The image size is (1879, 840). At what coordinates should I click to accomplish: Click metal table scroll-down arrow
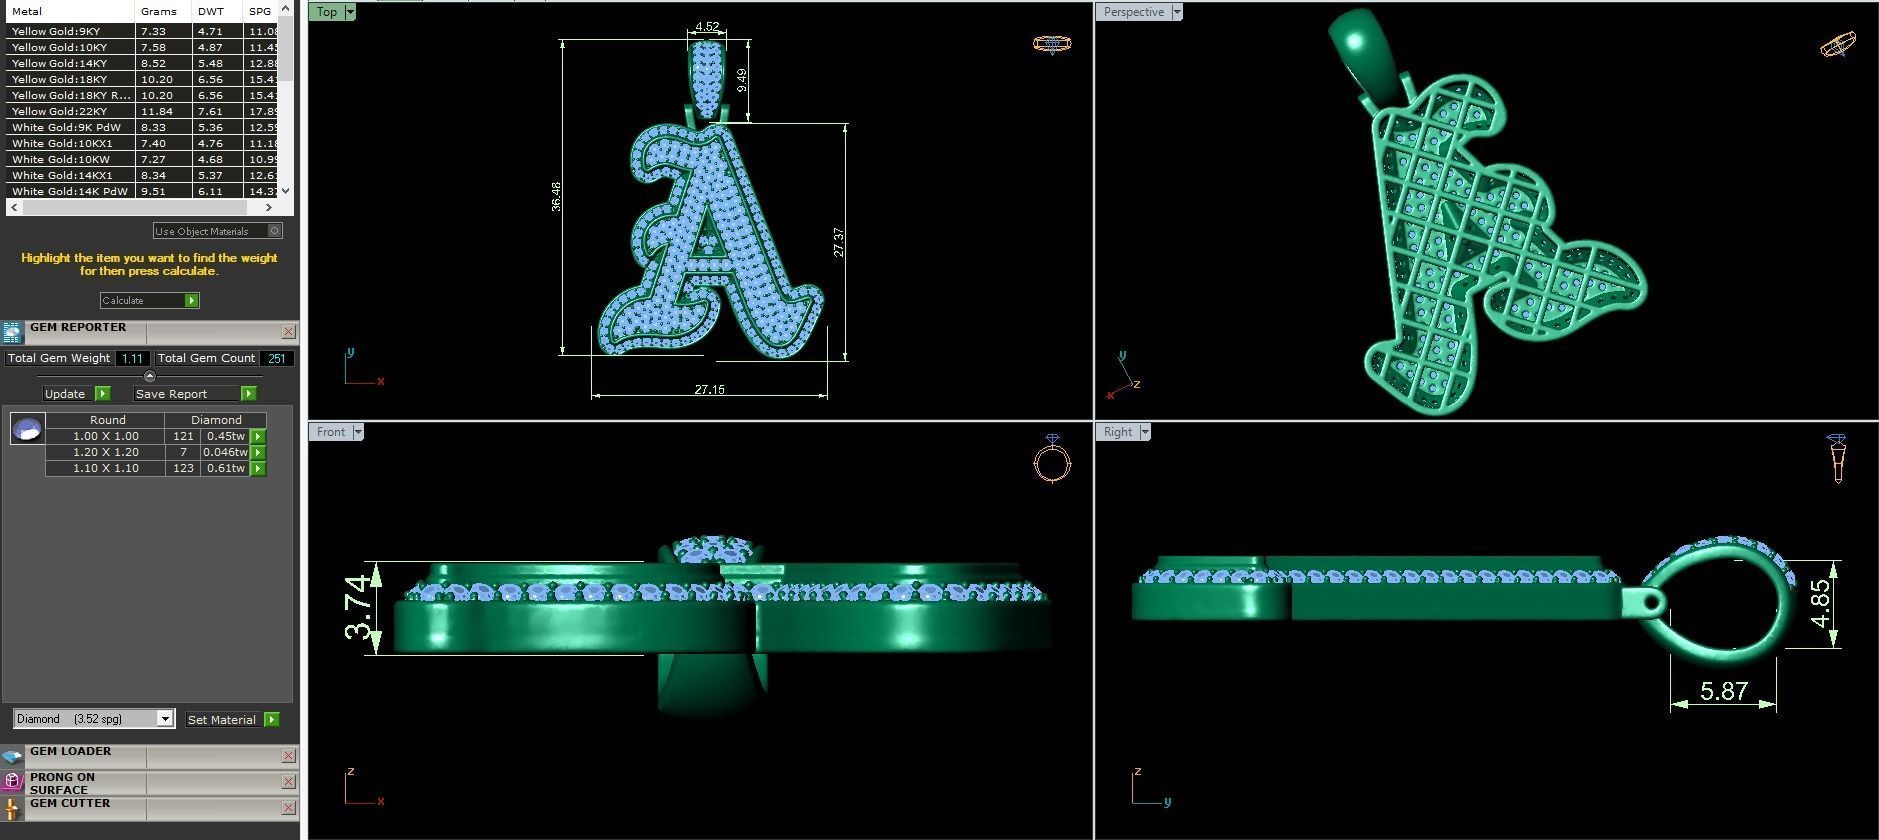(286, 190)
